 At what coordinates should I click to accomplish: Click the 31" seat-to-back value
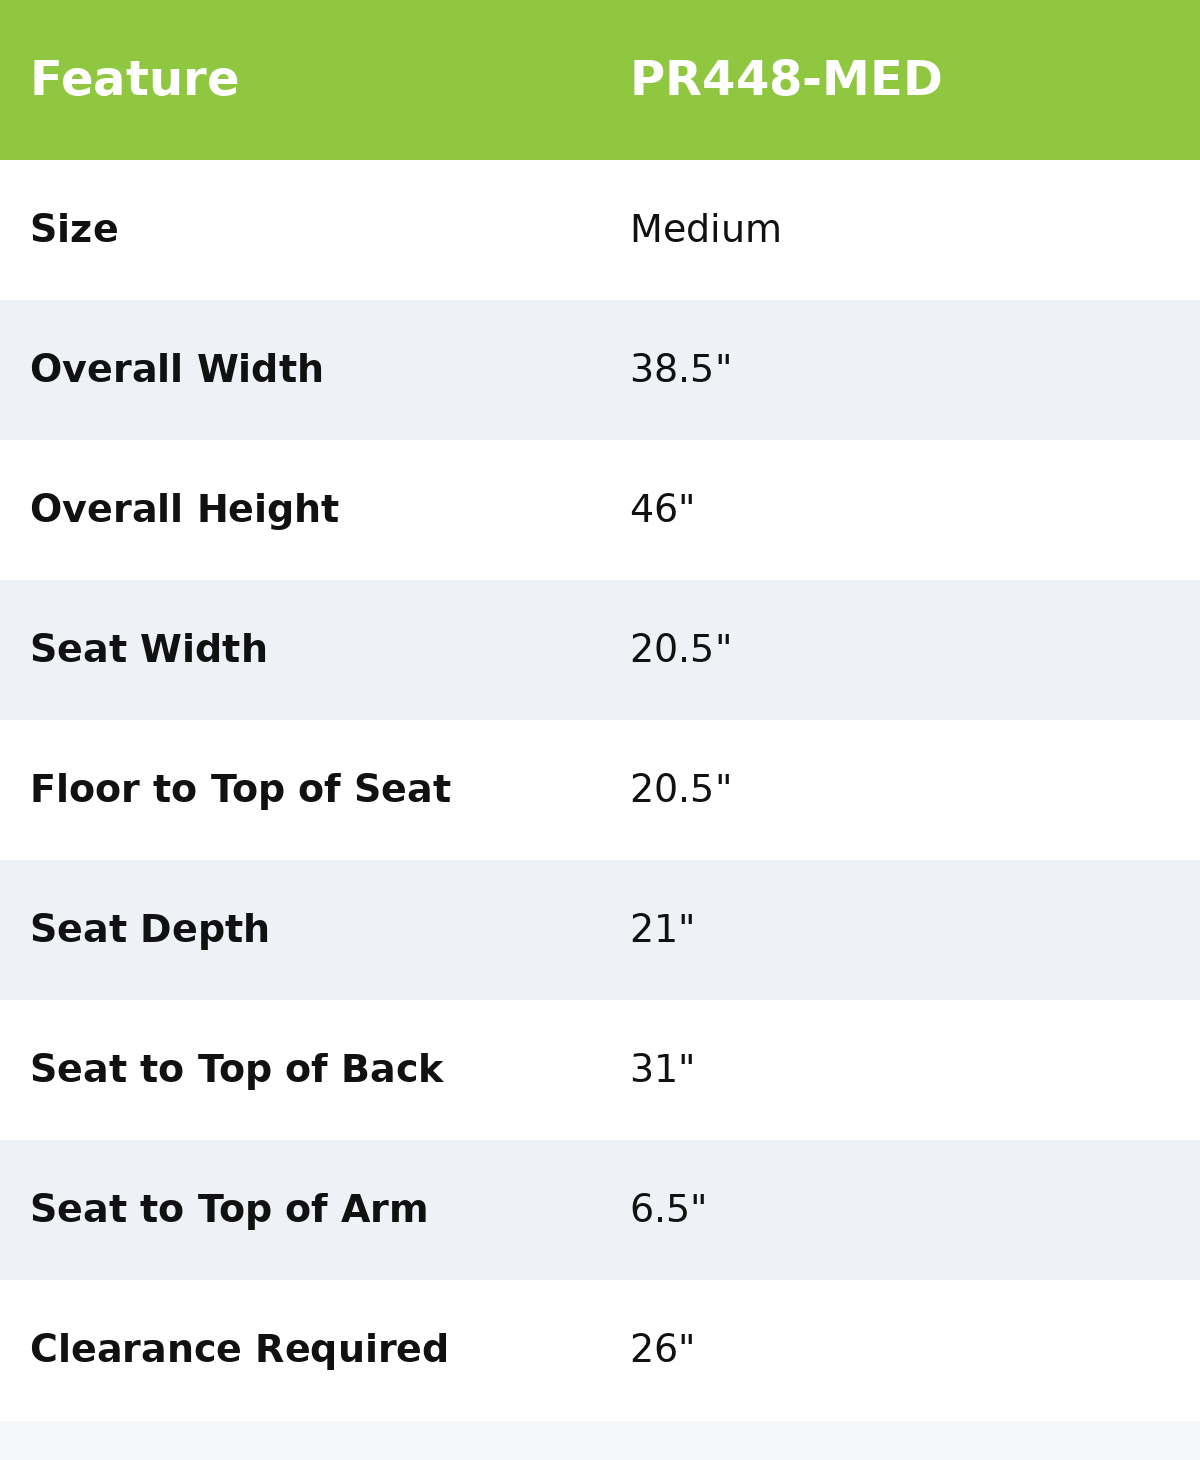coord(662,1070)
